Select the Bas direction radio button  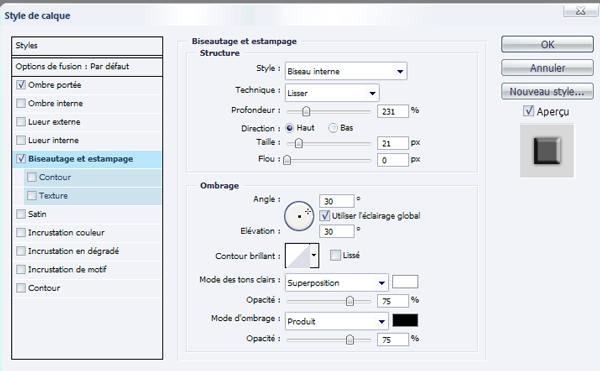tap(333, 128)
